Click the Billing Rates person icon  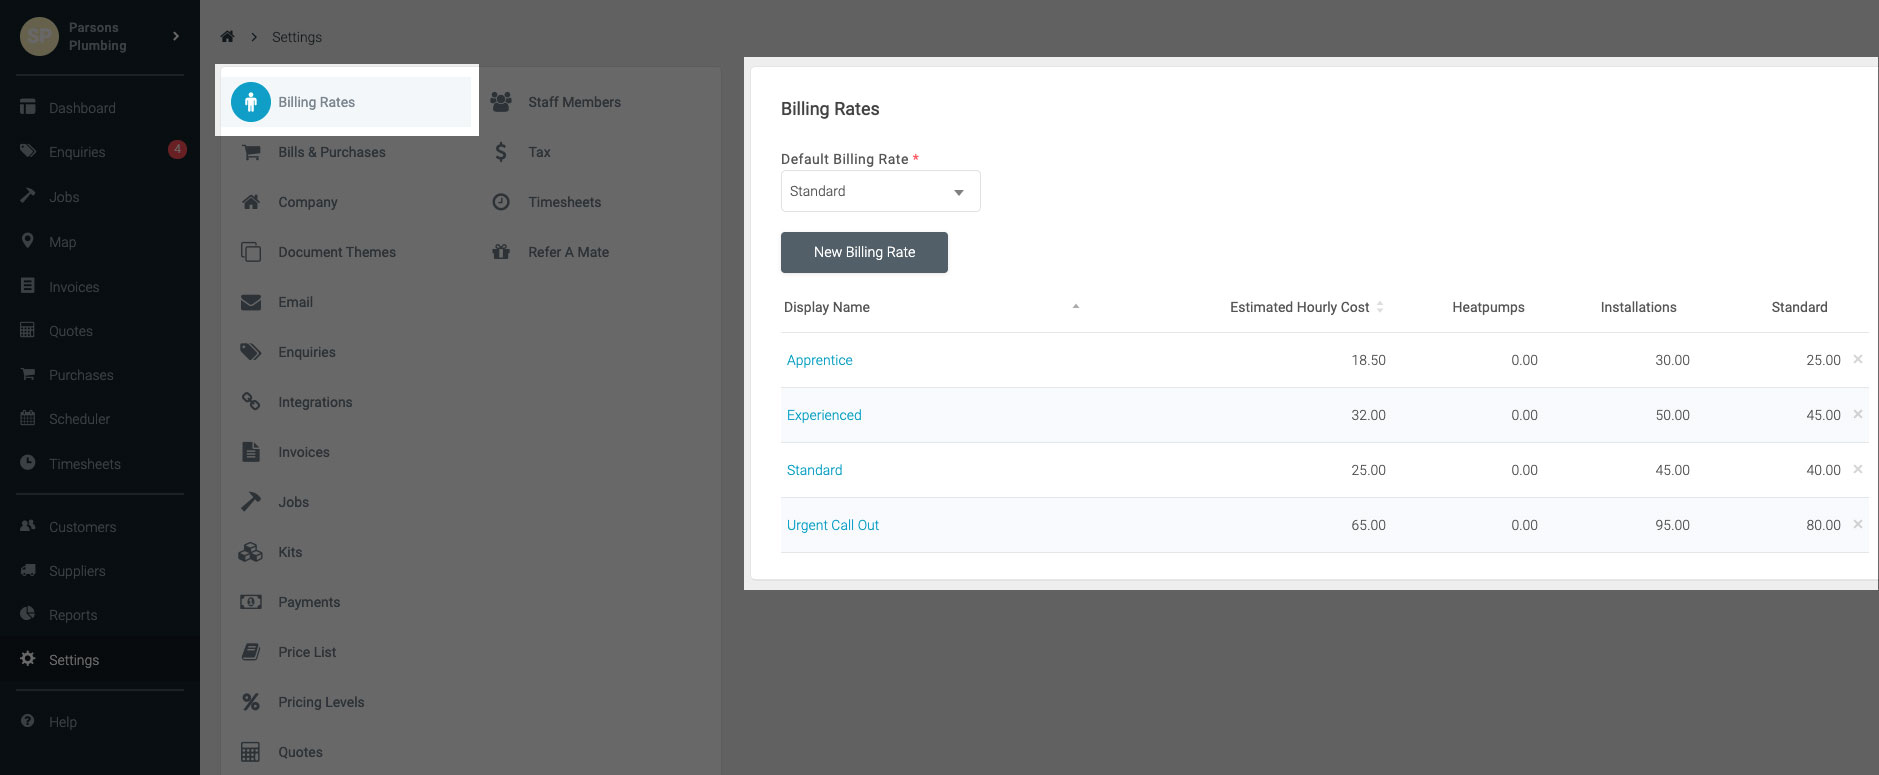[251, 102]
